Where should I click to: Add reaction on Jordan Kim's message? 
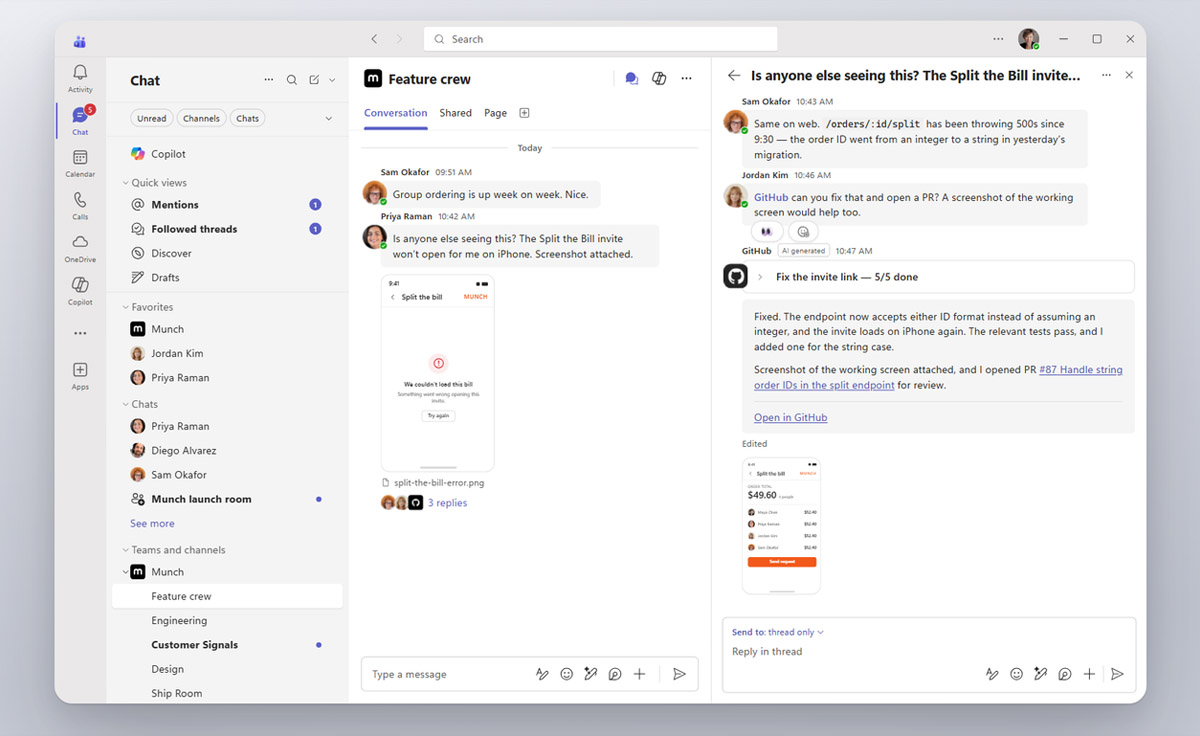[x=803, y=231]
